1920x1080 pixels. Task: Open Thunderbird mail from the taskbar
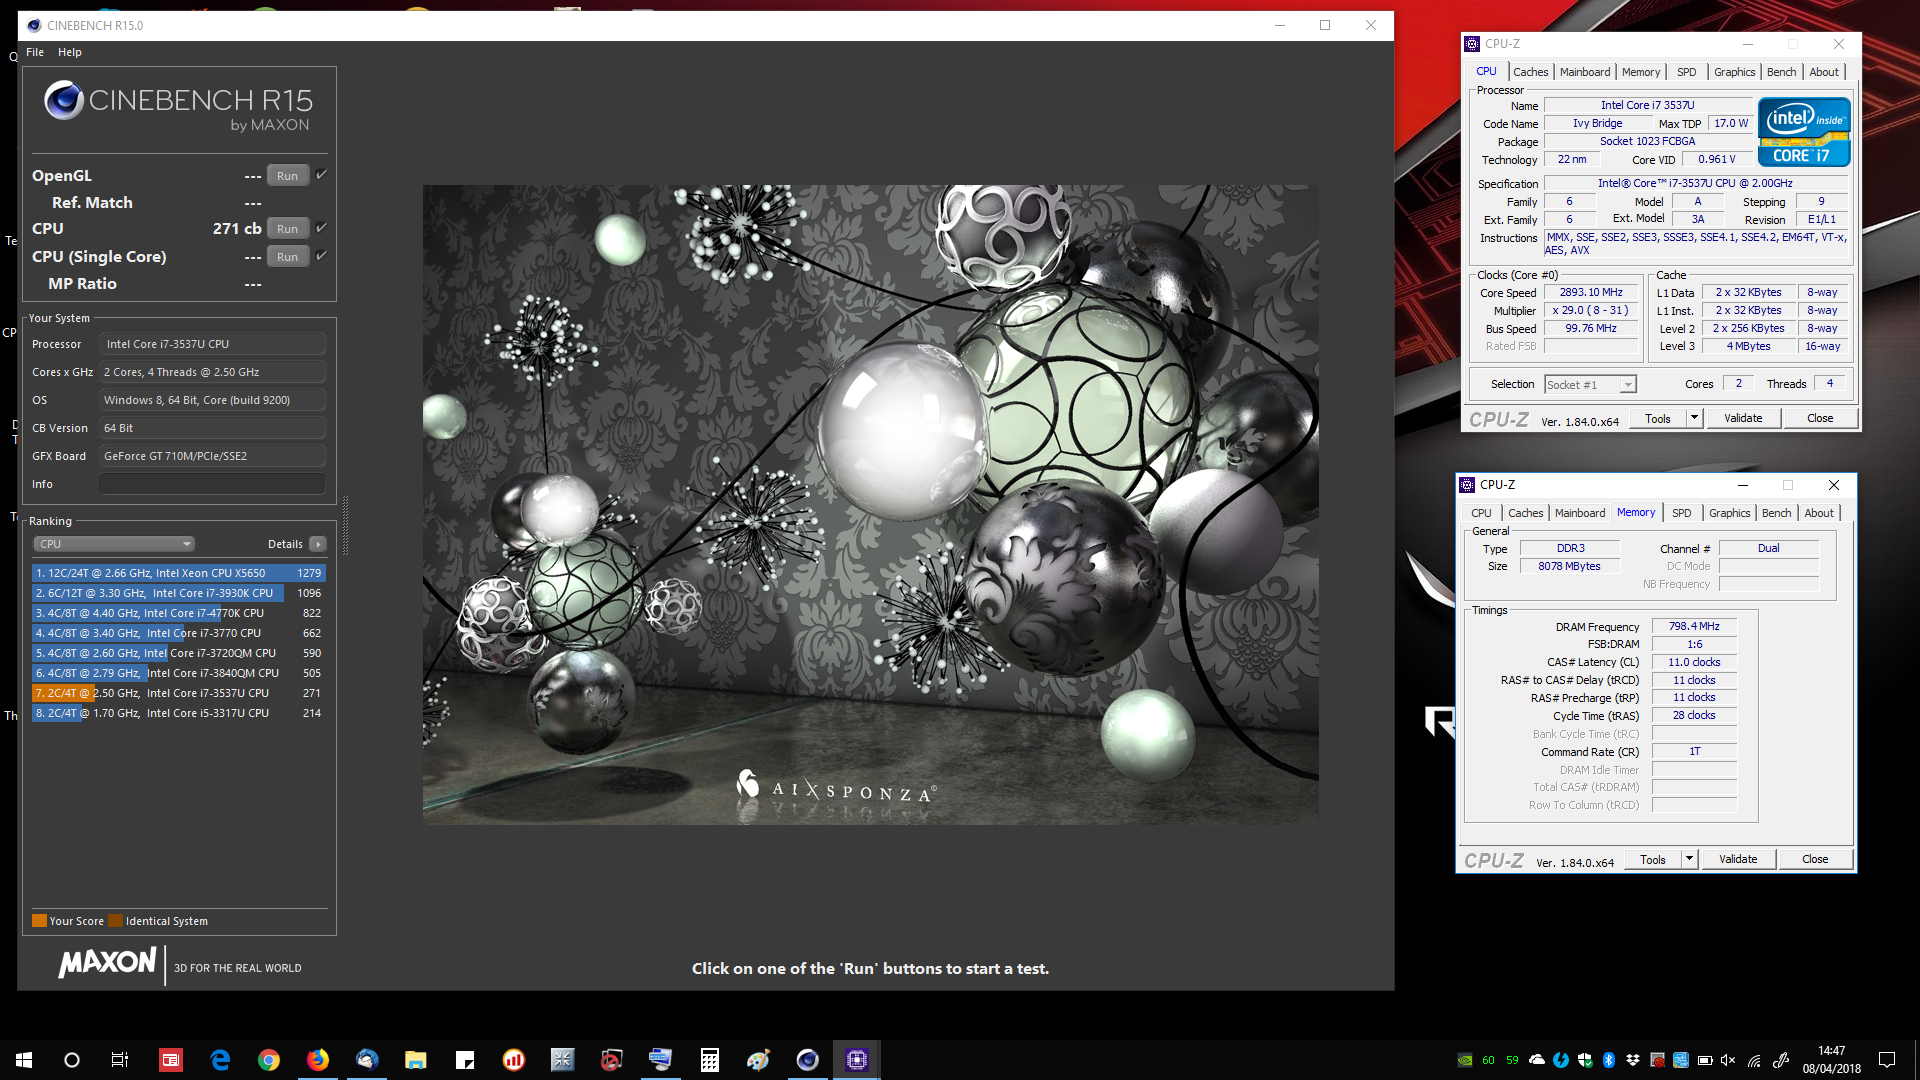(x=367, y=1060)
